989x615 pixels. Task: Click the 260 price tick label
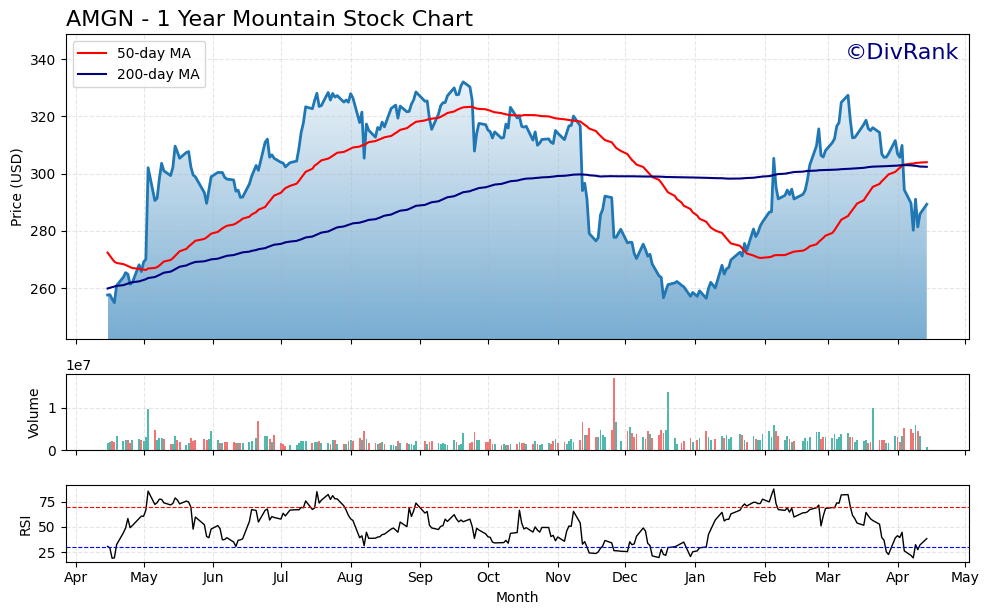42,289
